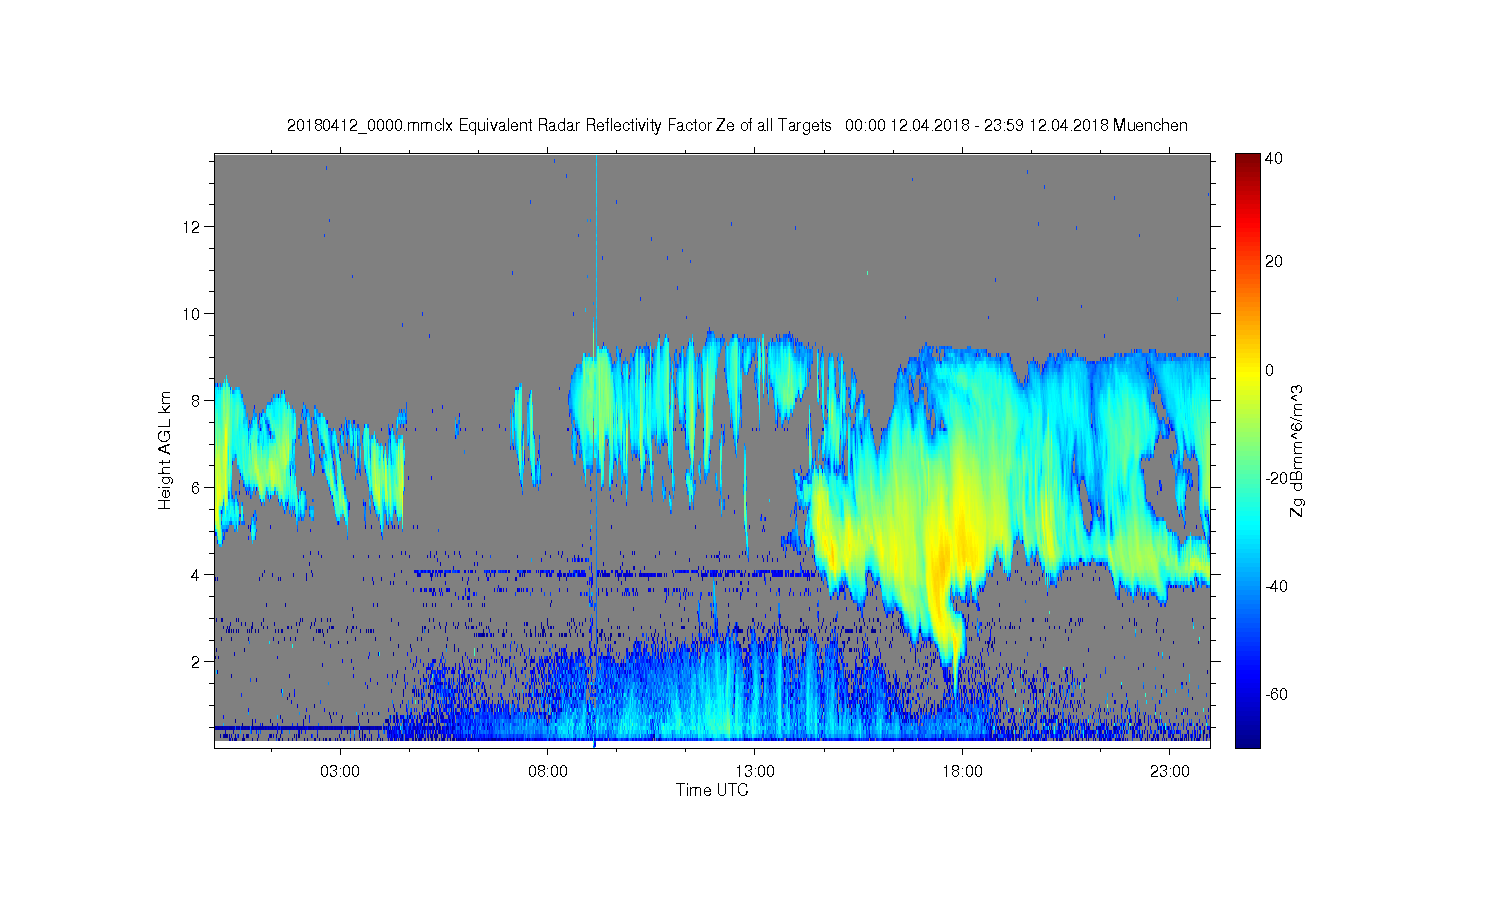Click the colorbar label 0
Viewport: 1500px width, 900px height.
1270,370
